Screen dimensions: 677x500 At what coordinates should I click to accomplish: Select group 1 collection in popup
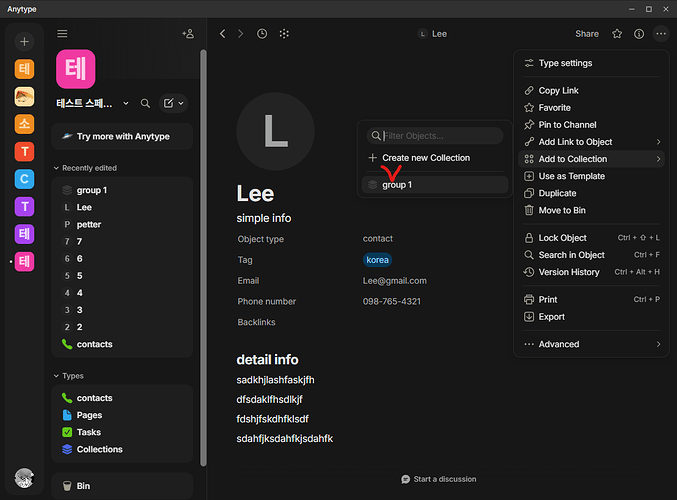click(435, 185)
